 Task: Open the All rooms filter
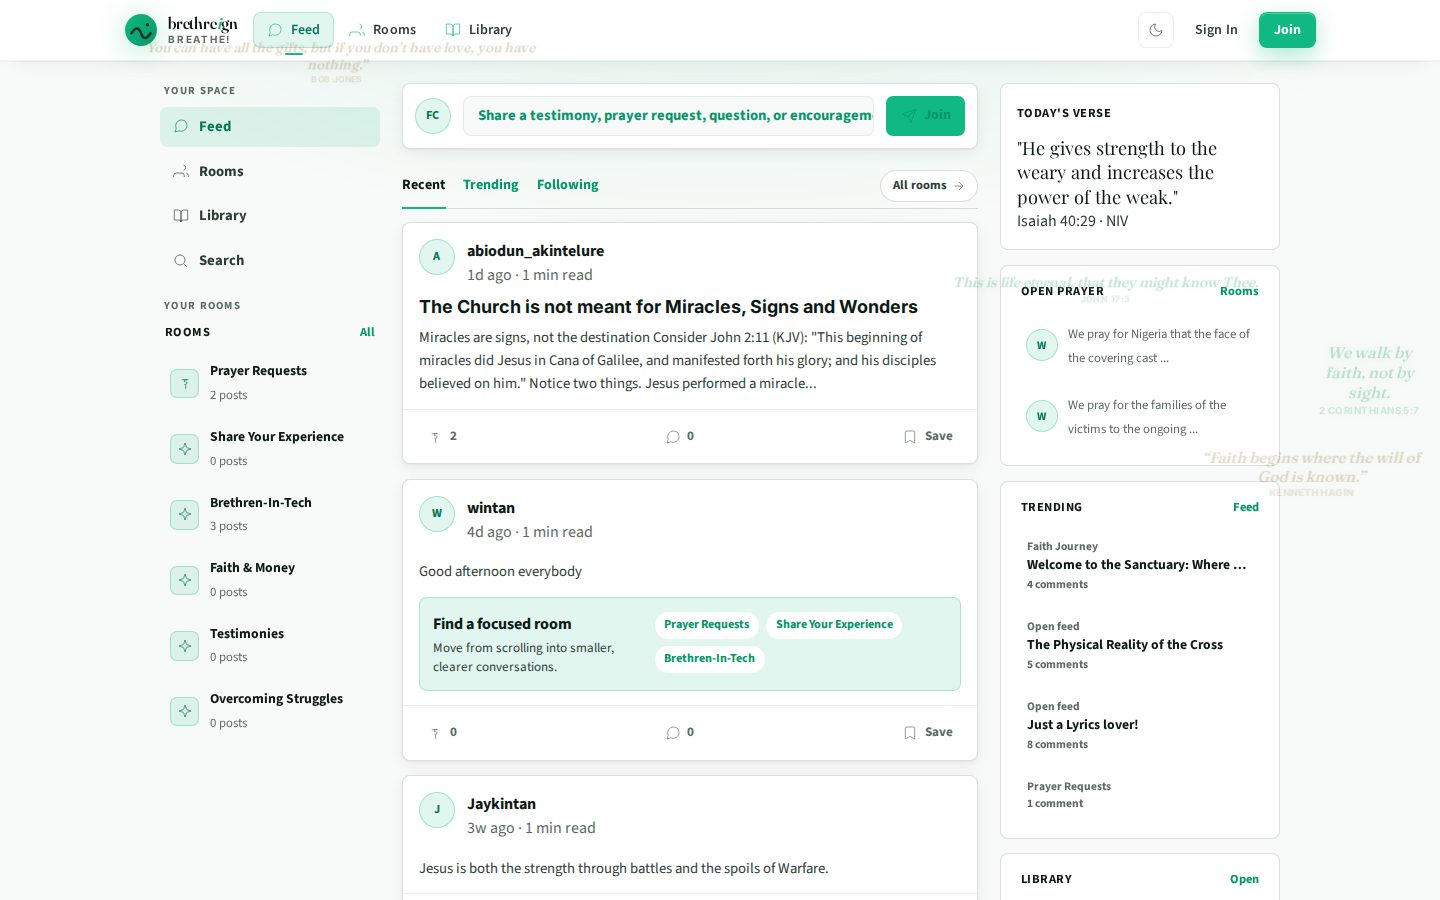click(x=929, y=186)
